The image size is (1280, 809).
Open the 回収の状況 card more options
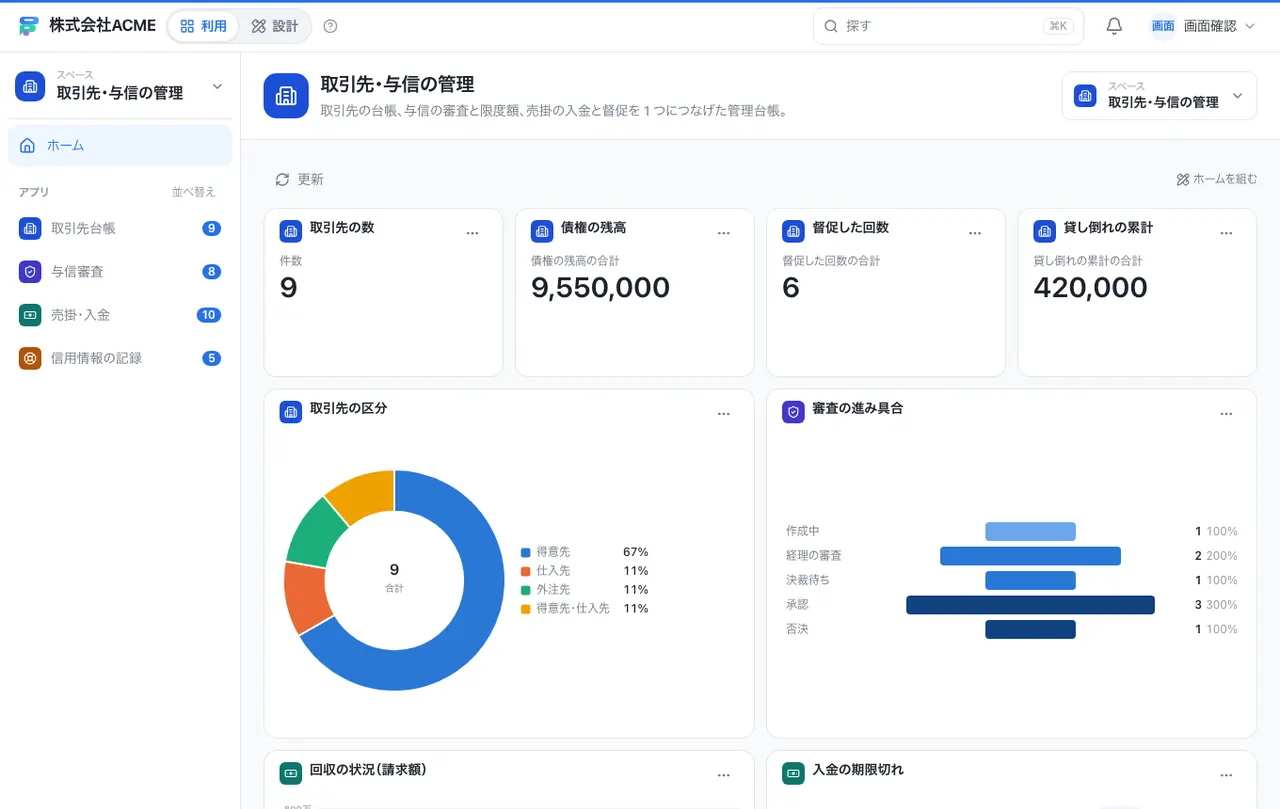pos(724,775)
